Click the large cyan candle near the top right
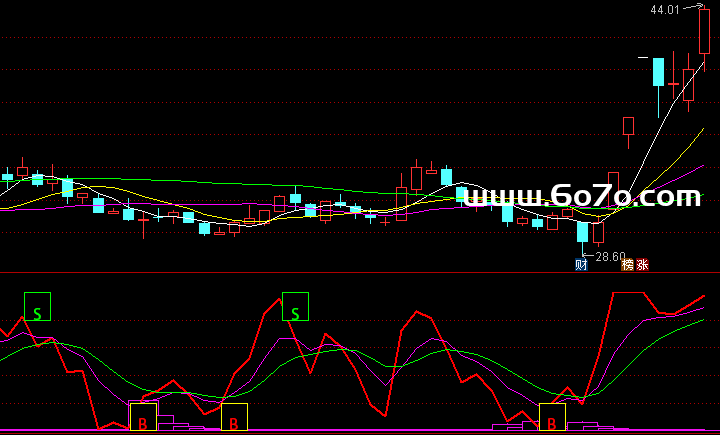Image resolution: width=720 pixels, height=435 pixels. [659, 72]
